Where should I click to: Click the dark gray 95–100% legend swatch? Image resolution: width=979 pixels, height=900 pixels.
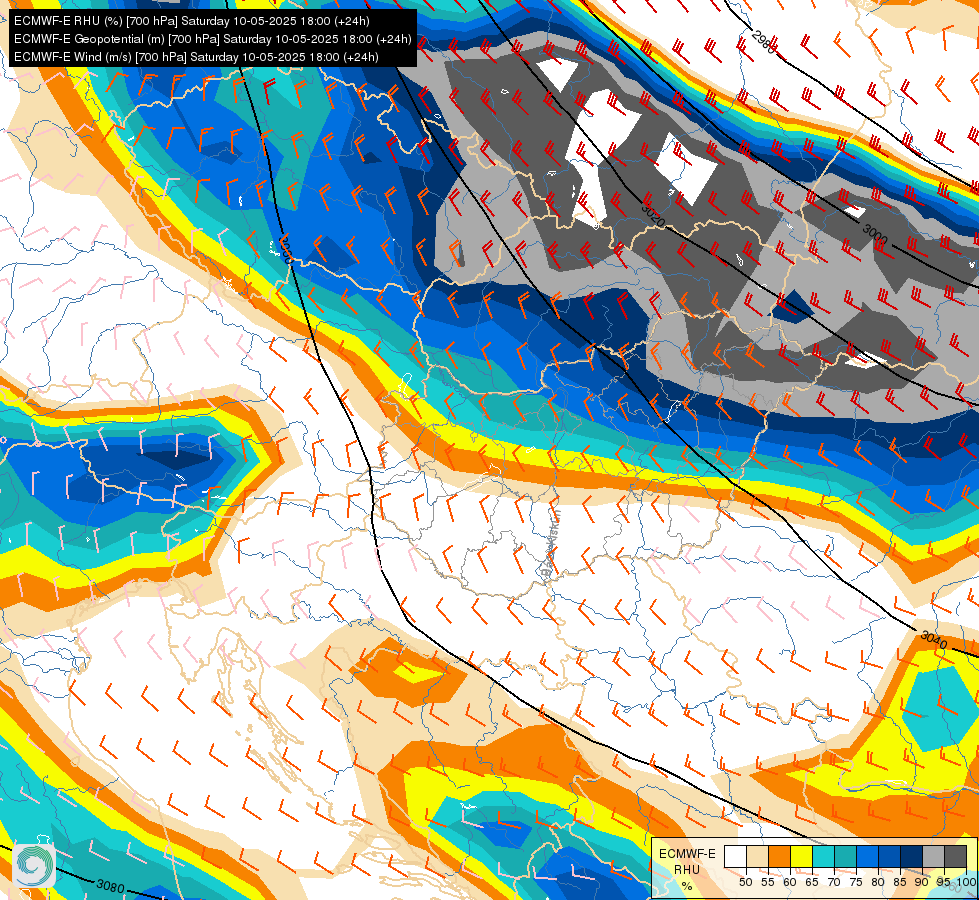click(x=955, y=856)
